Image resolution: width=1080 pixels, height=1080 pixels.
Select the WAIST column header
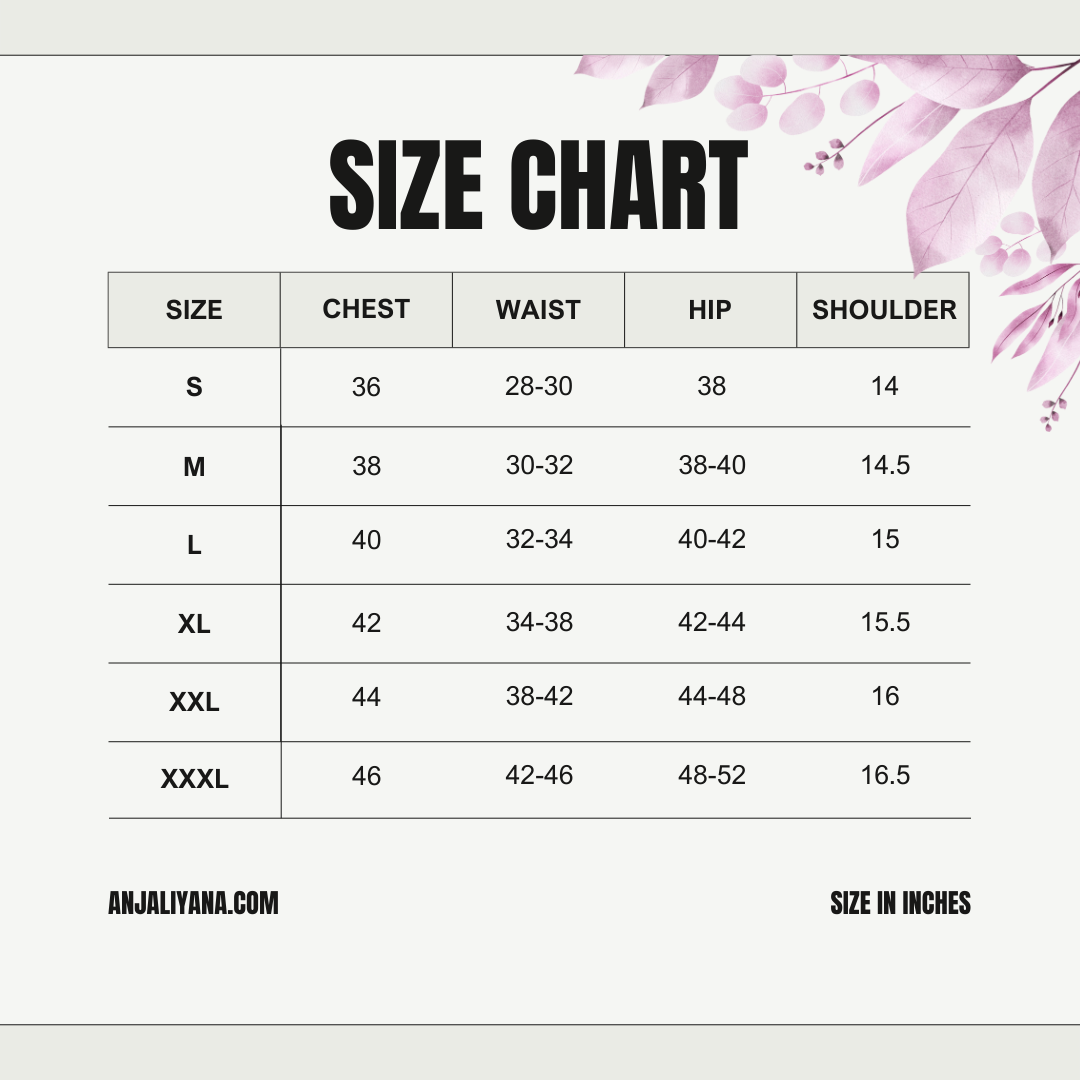[538, 310]
